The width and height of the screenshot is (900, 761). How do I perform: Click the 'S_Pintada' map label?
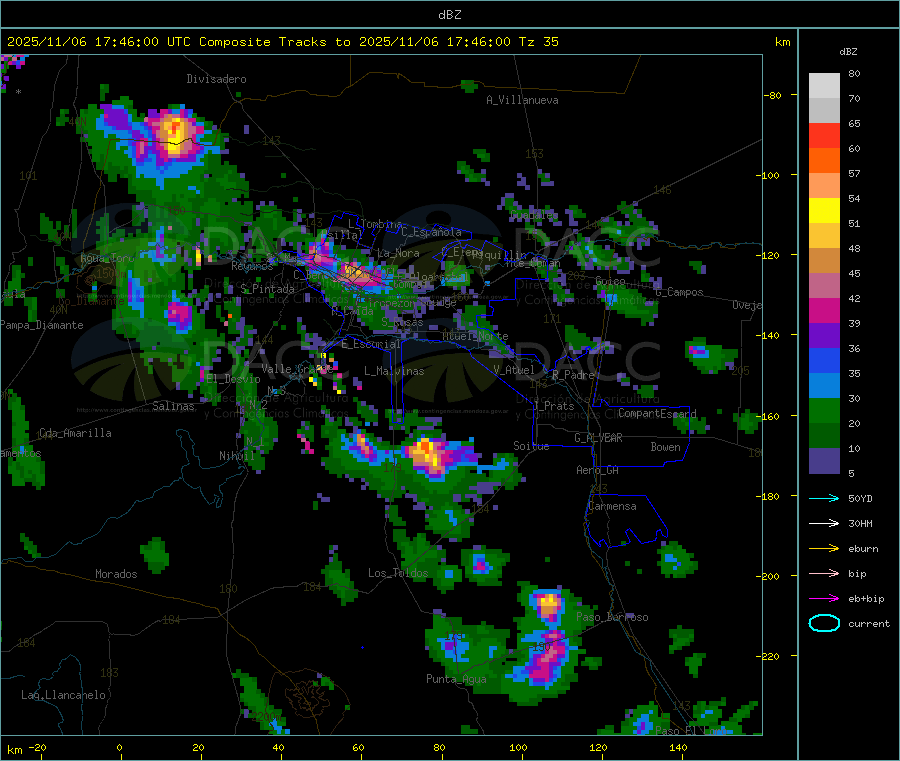click(x=267, y=289)
